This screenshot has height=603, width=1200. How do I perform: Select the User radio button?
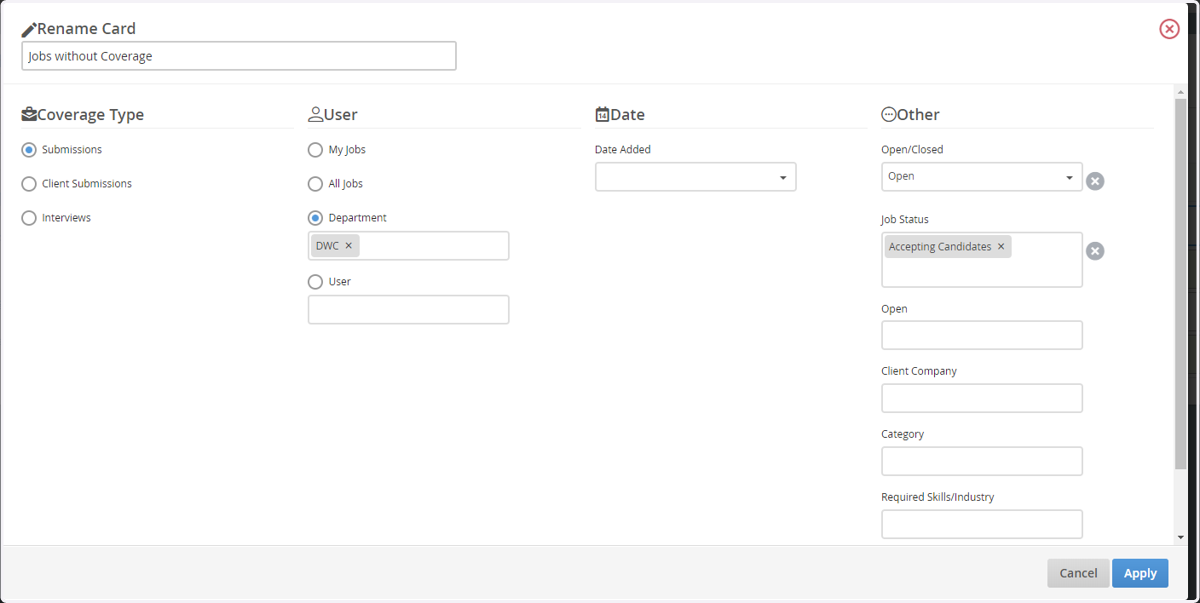pyautogui.click(x=316, y=282)
